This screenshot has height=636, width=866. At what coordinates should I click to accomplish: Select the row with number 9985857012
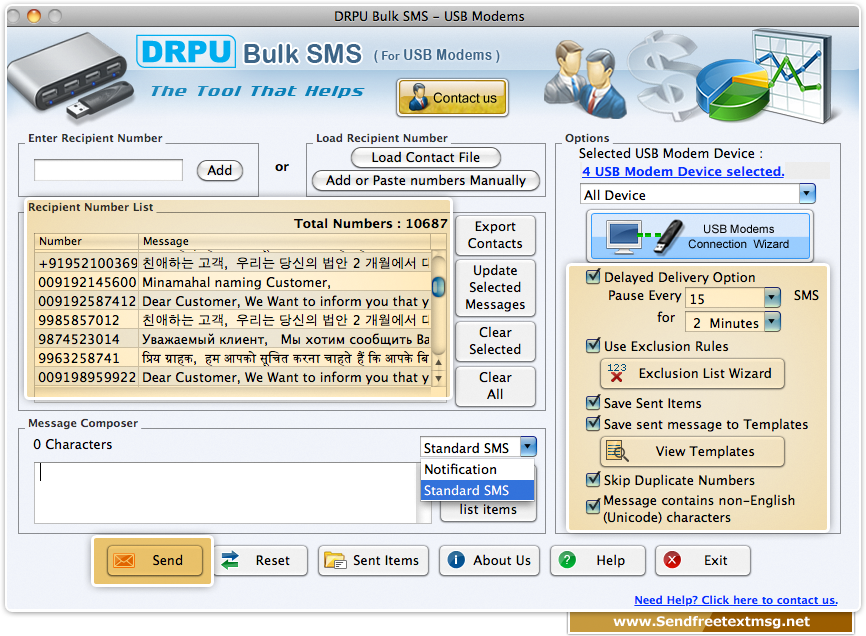[x=233, y=320]
